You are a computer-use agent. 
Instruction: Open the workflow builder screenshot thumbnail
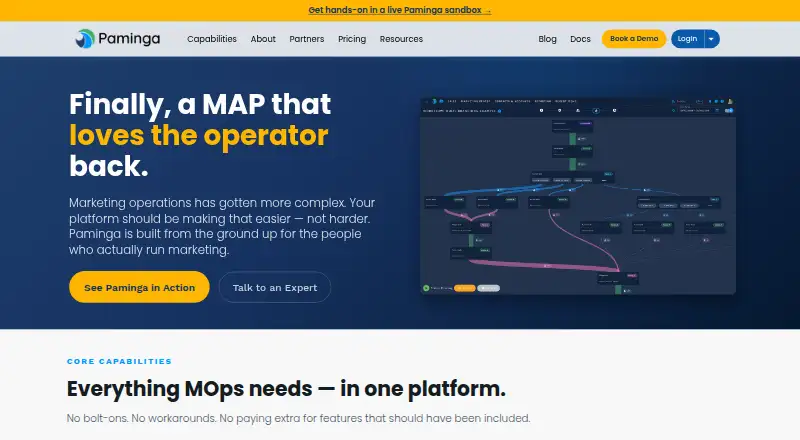pos(578,195)
